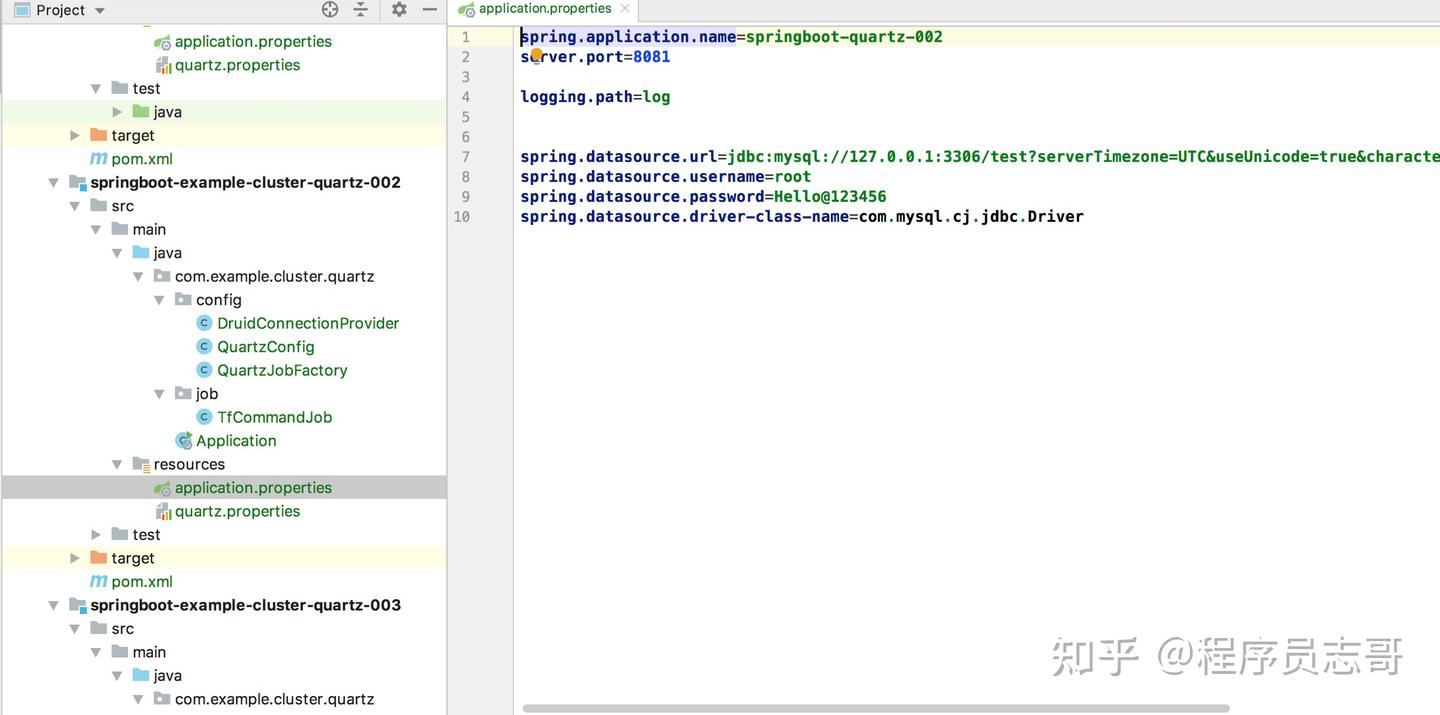Expand the java folder under the top test folder
The width and height of the screenshot is (1440, 715).
click(117, 112)
